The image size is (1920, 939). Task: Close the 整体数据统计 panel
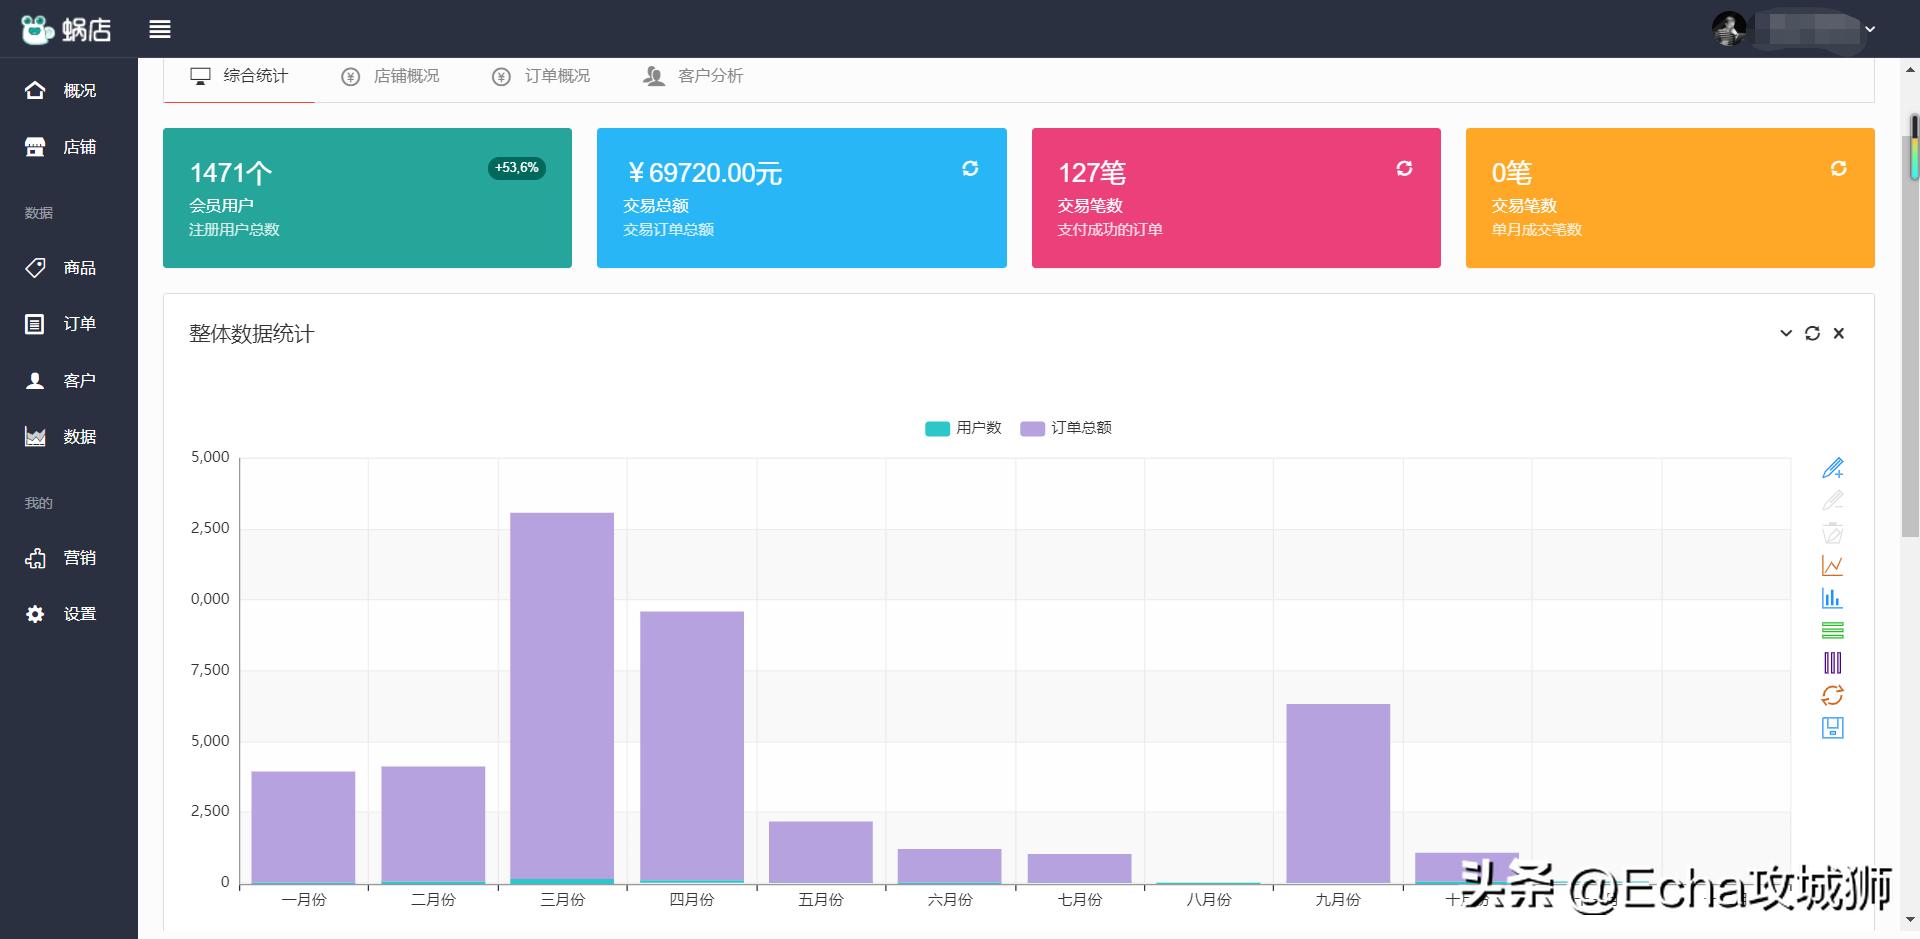click(x=1838, y=334)
